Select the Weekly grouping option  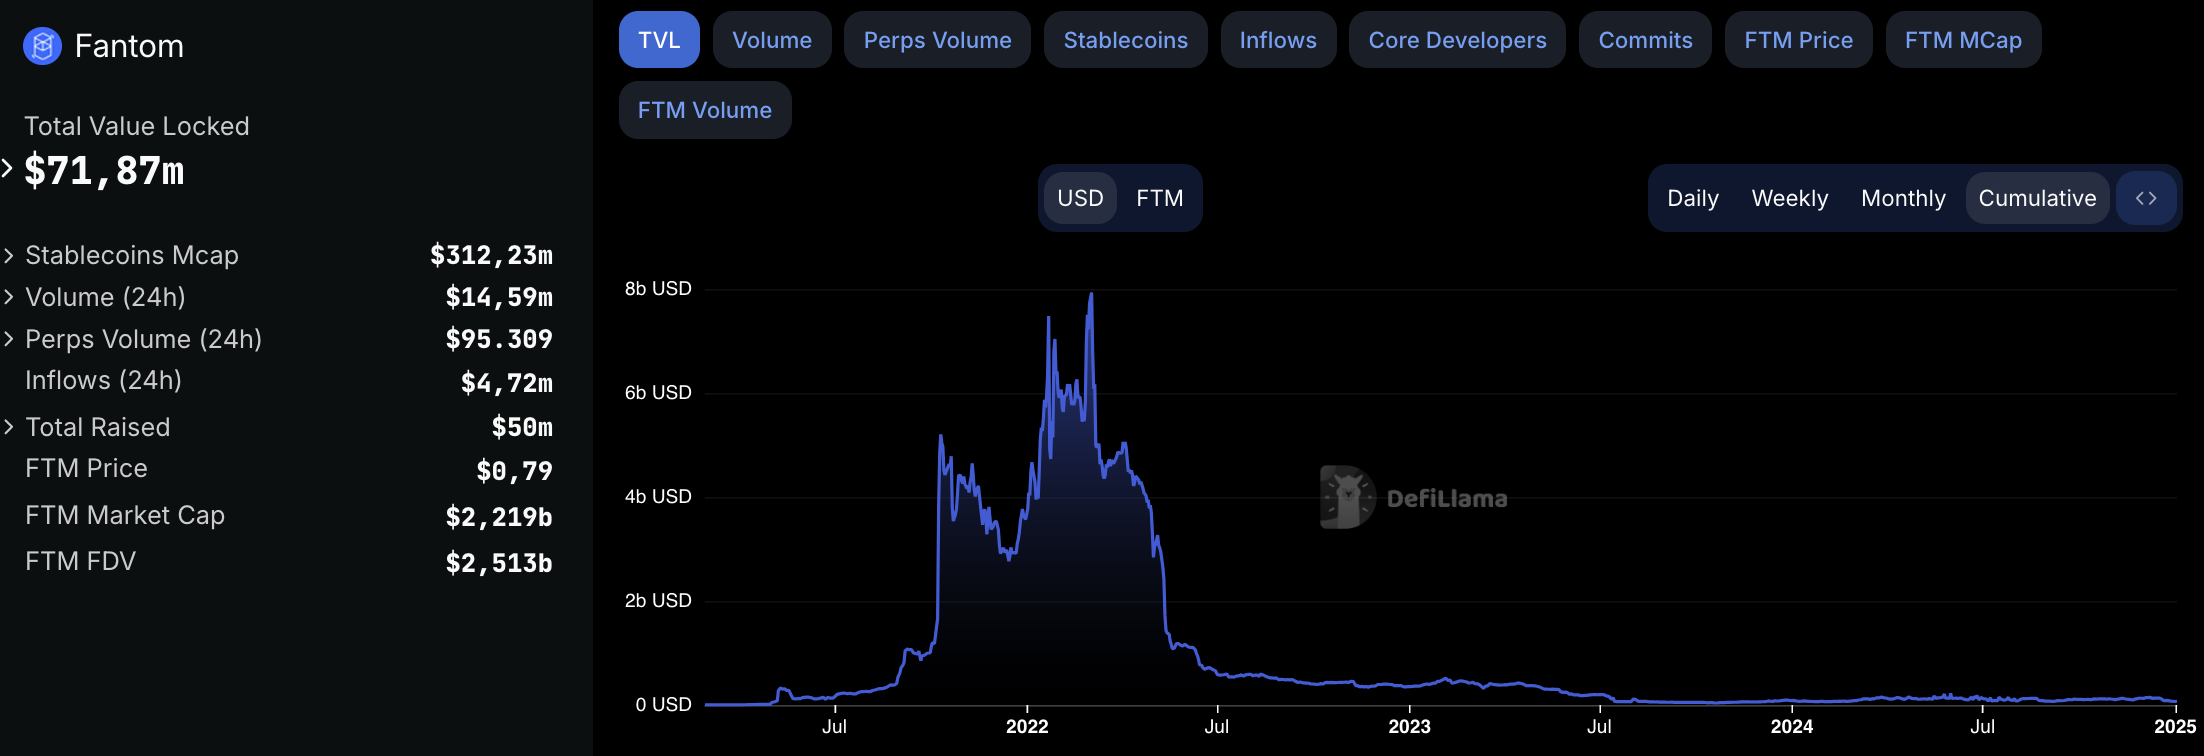[x=1790, y=198]
